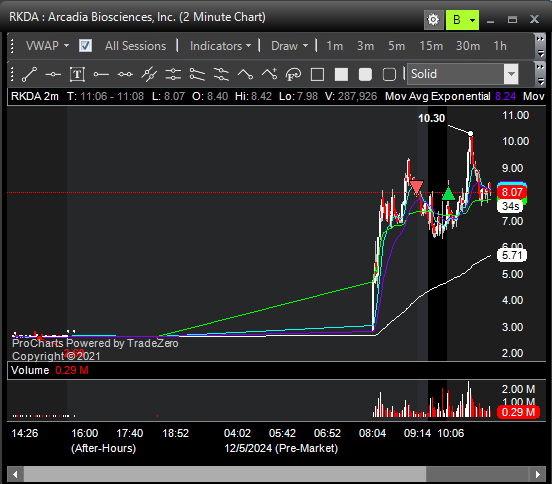Select the outlined rounded rectangle tool

coord(389,74)
